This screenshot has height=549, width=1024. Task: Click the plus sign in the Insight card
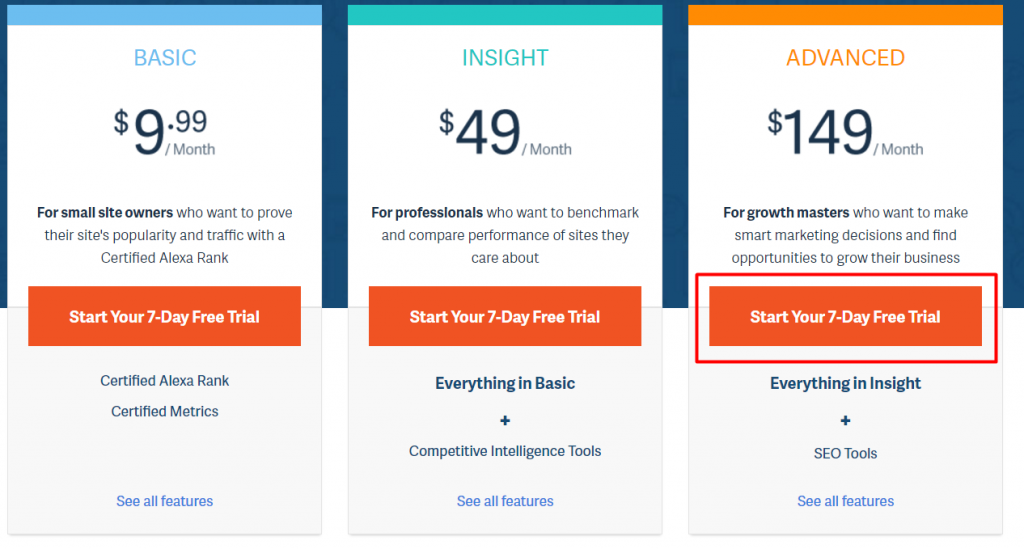505,420
